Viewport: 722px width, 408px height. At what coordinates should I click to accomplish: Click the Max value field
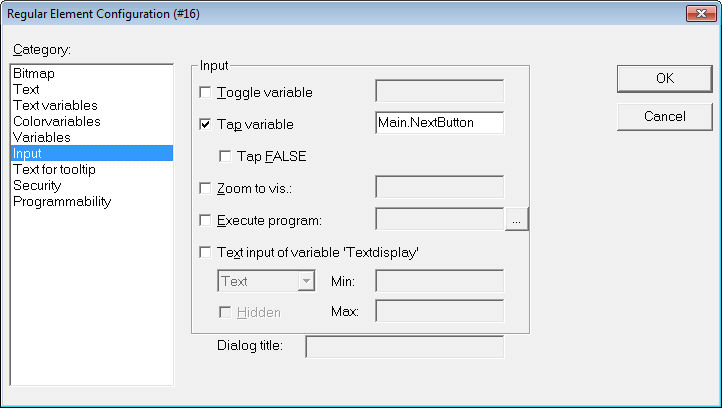click(440, 311)
